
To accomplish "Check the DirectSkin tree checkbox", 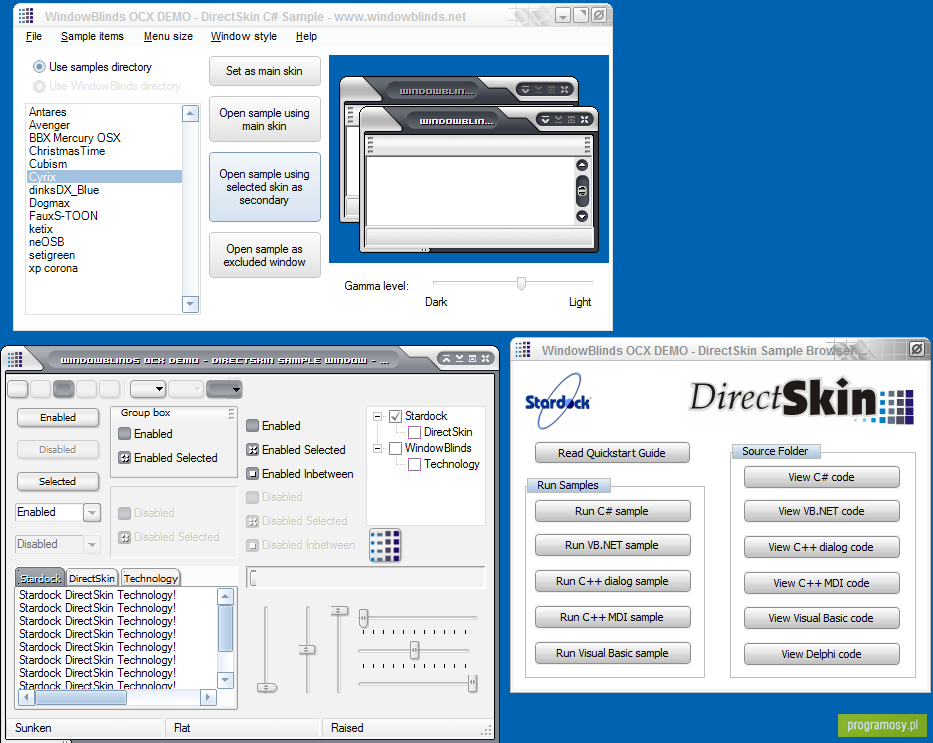I will 415,432.
